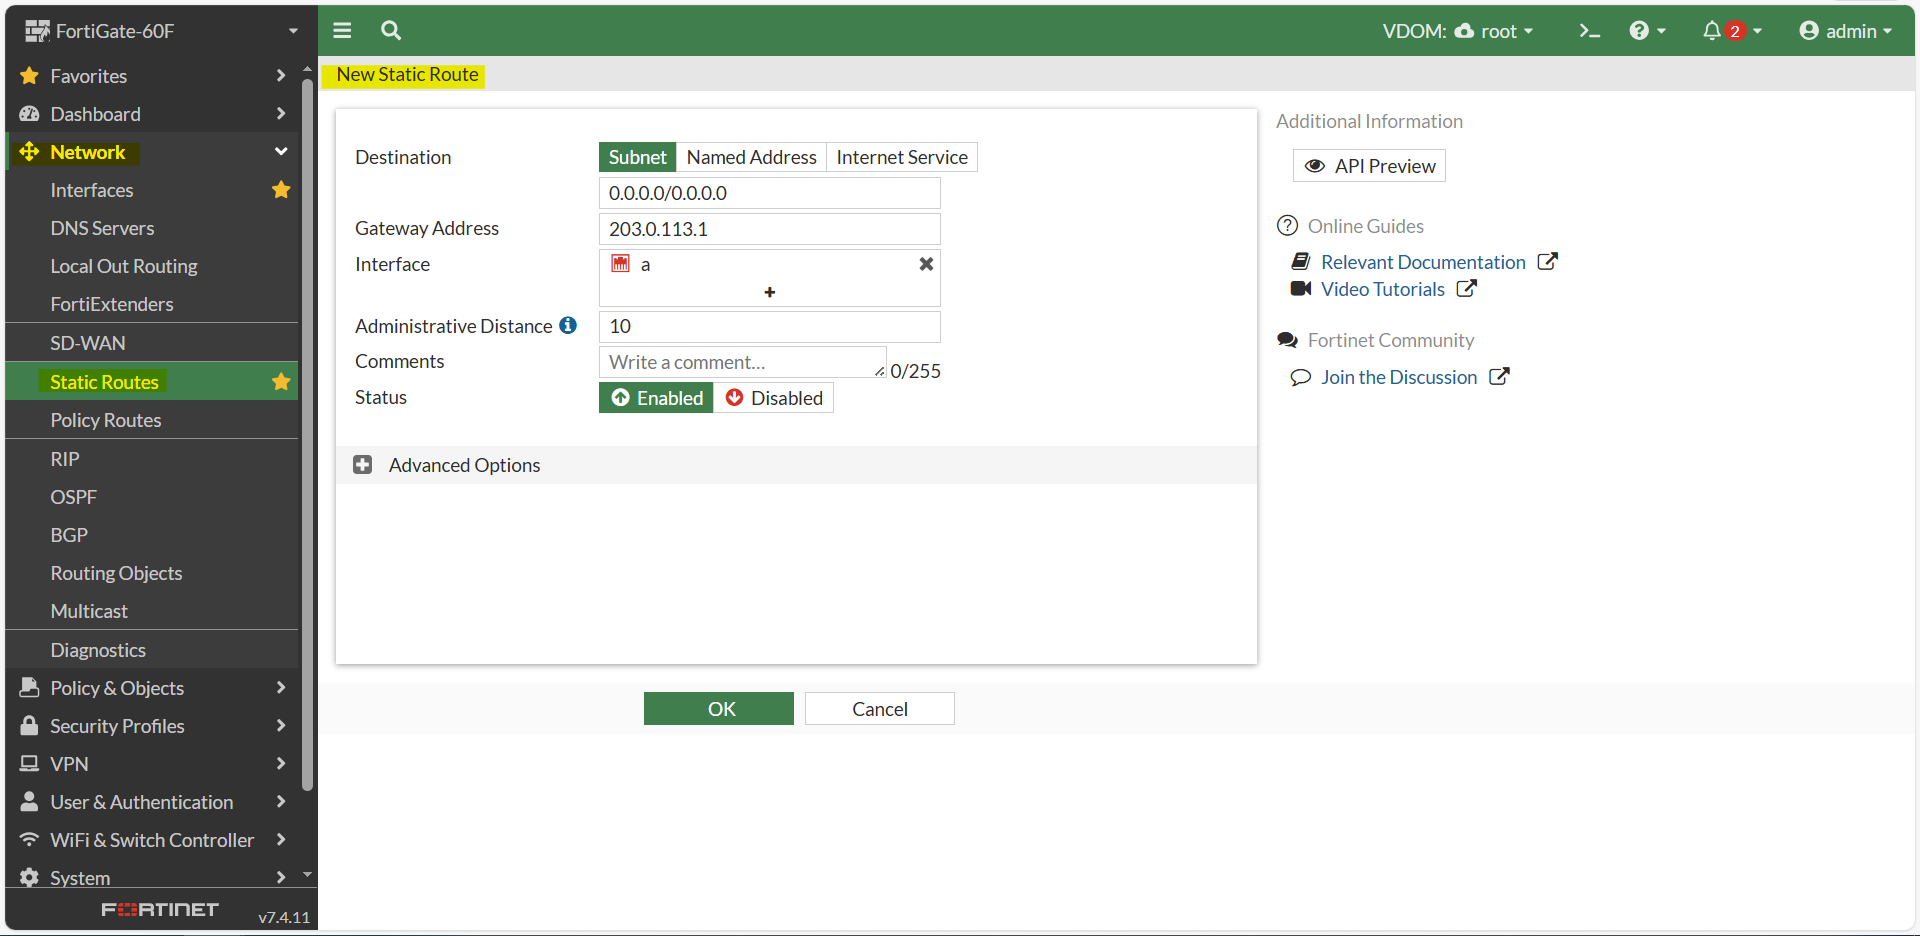Expand Advanced Options section
This screenshot has width=1920, height=936.
coord(796,465)
